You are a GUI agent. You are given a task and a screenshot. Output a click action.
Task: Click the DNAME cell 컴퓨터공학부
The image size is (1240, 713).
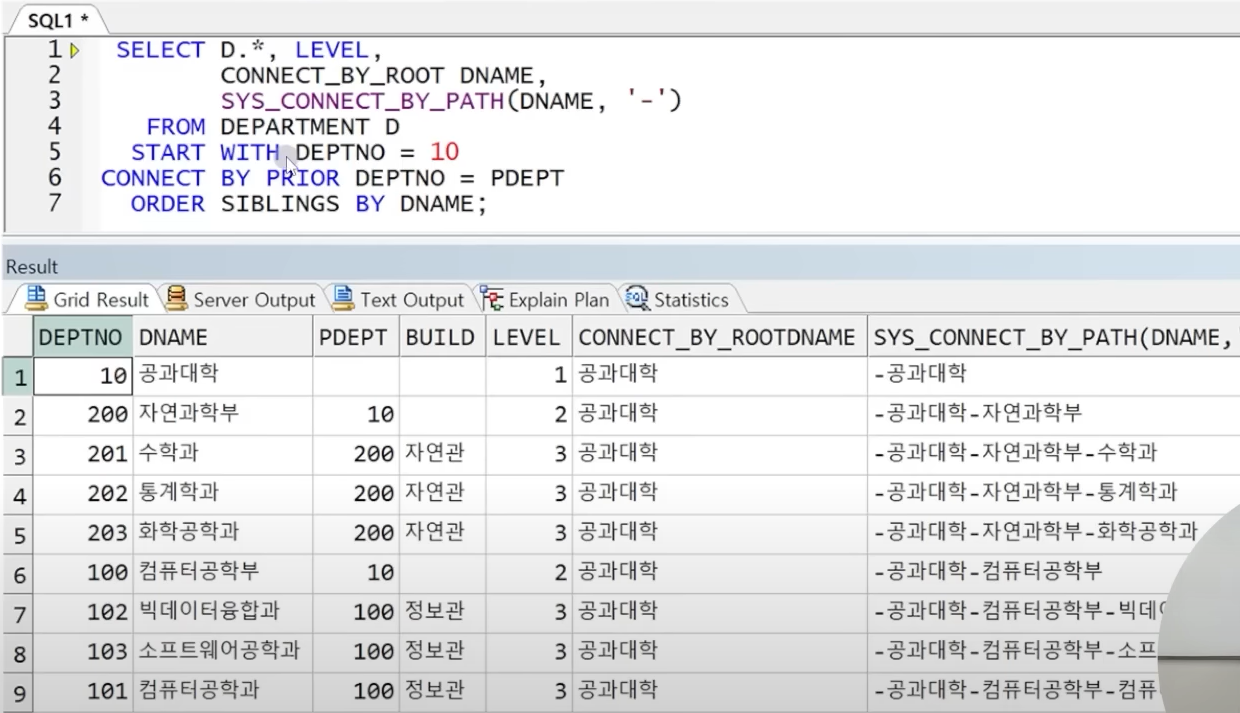tap(223, 574)
